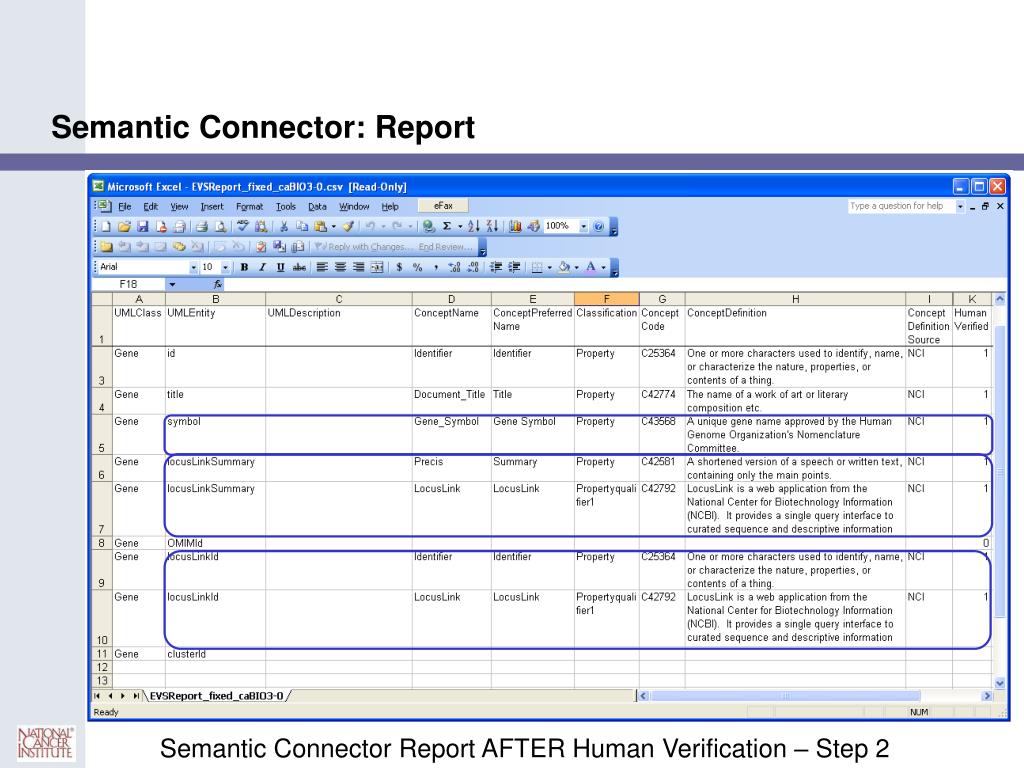Click the Paste clipboard icon
Image resolution: width=1024 pixels, height=768 pixels.
[320, 227]
